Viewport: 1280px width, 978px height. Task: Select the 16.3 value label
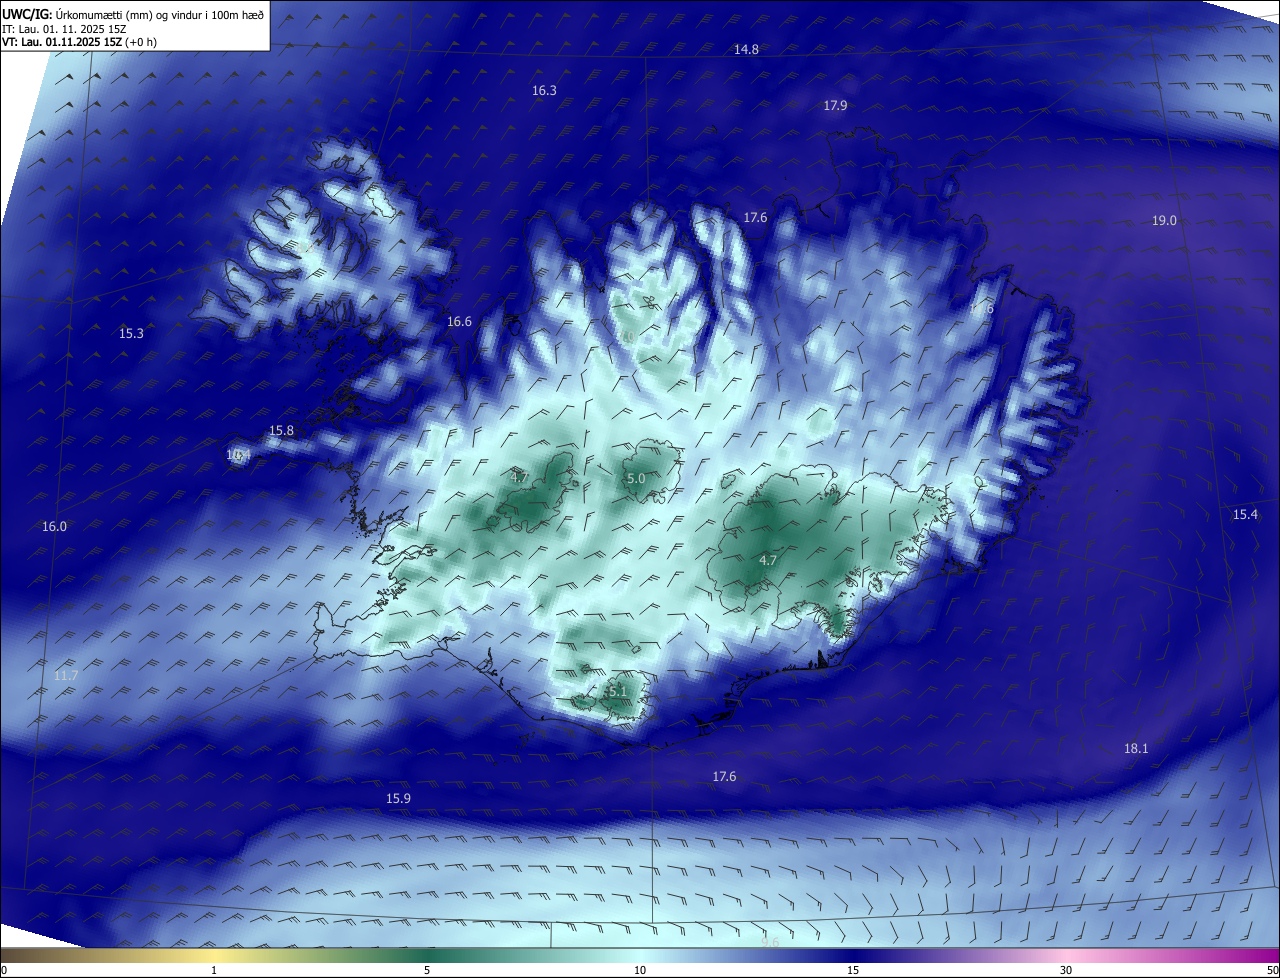[544, 90]
